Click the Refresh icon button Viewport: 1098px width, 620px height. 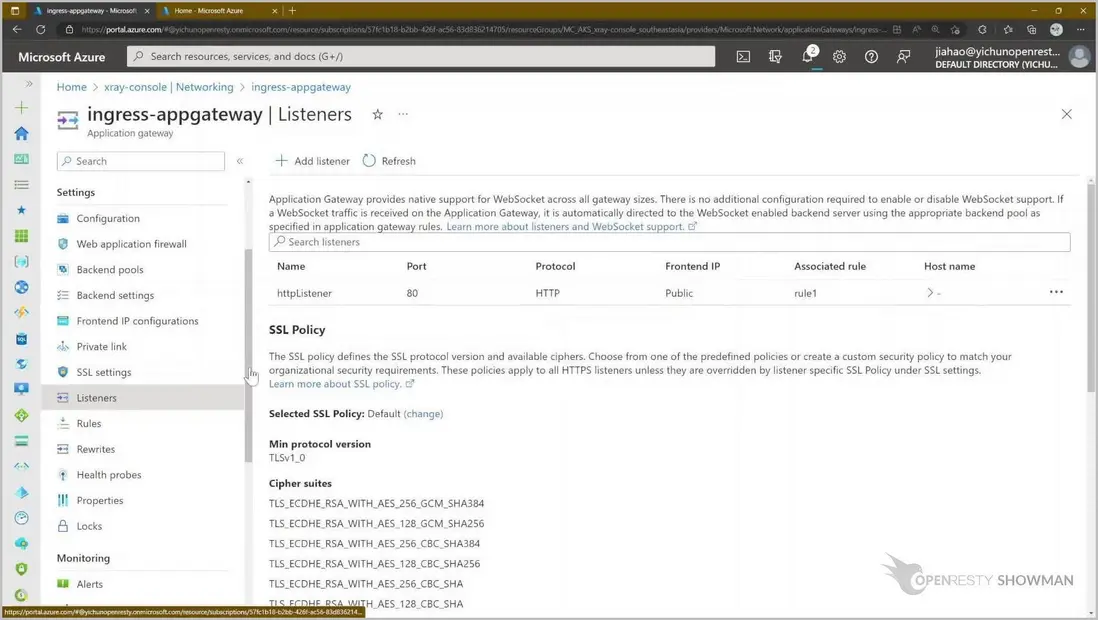[369, 161]
